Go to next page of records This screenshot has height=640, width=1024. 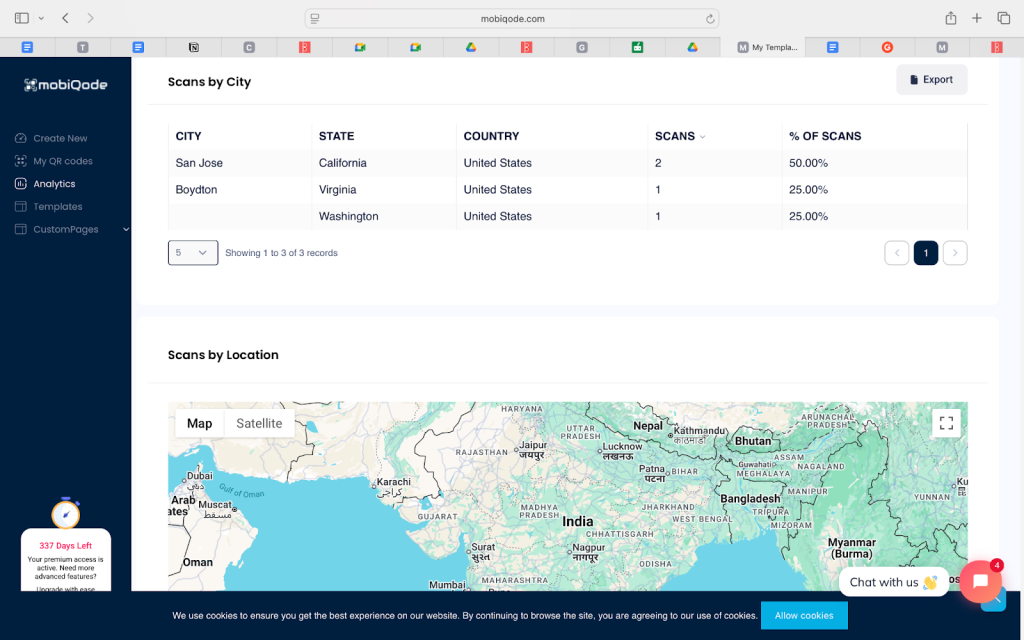tap(955, 253)
